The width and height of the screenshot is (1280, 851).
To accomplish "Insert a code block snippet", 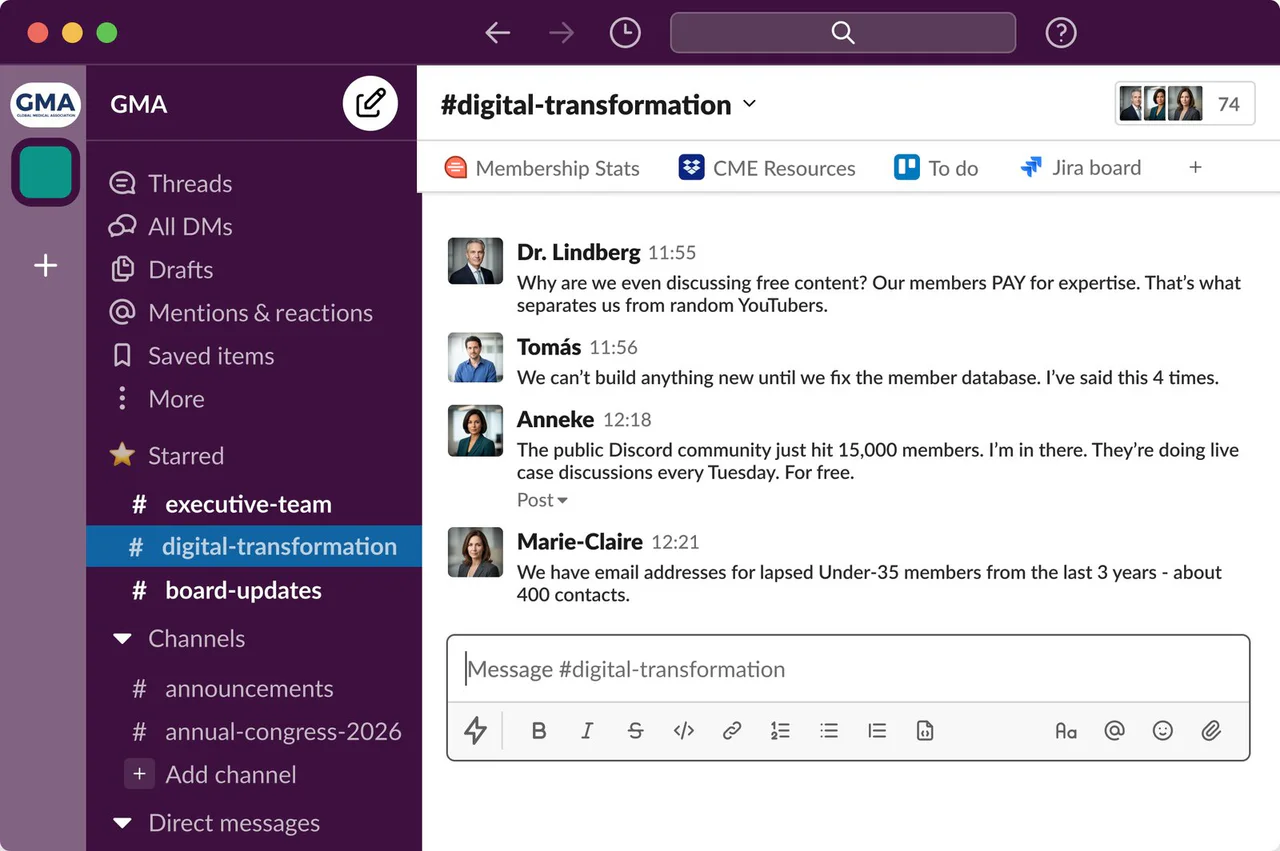I will (x=925, y=731).
